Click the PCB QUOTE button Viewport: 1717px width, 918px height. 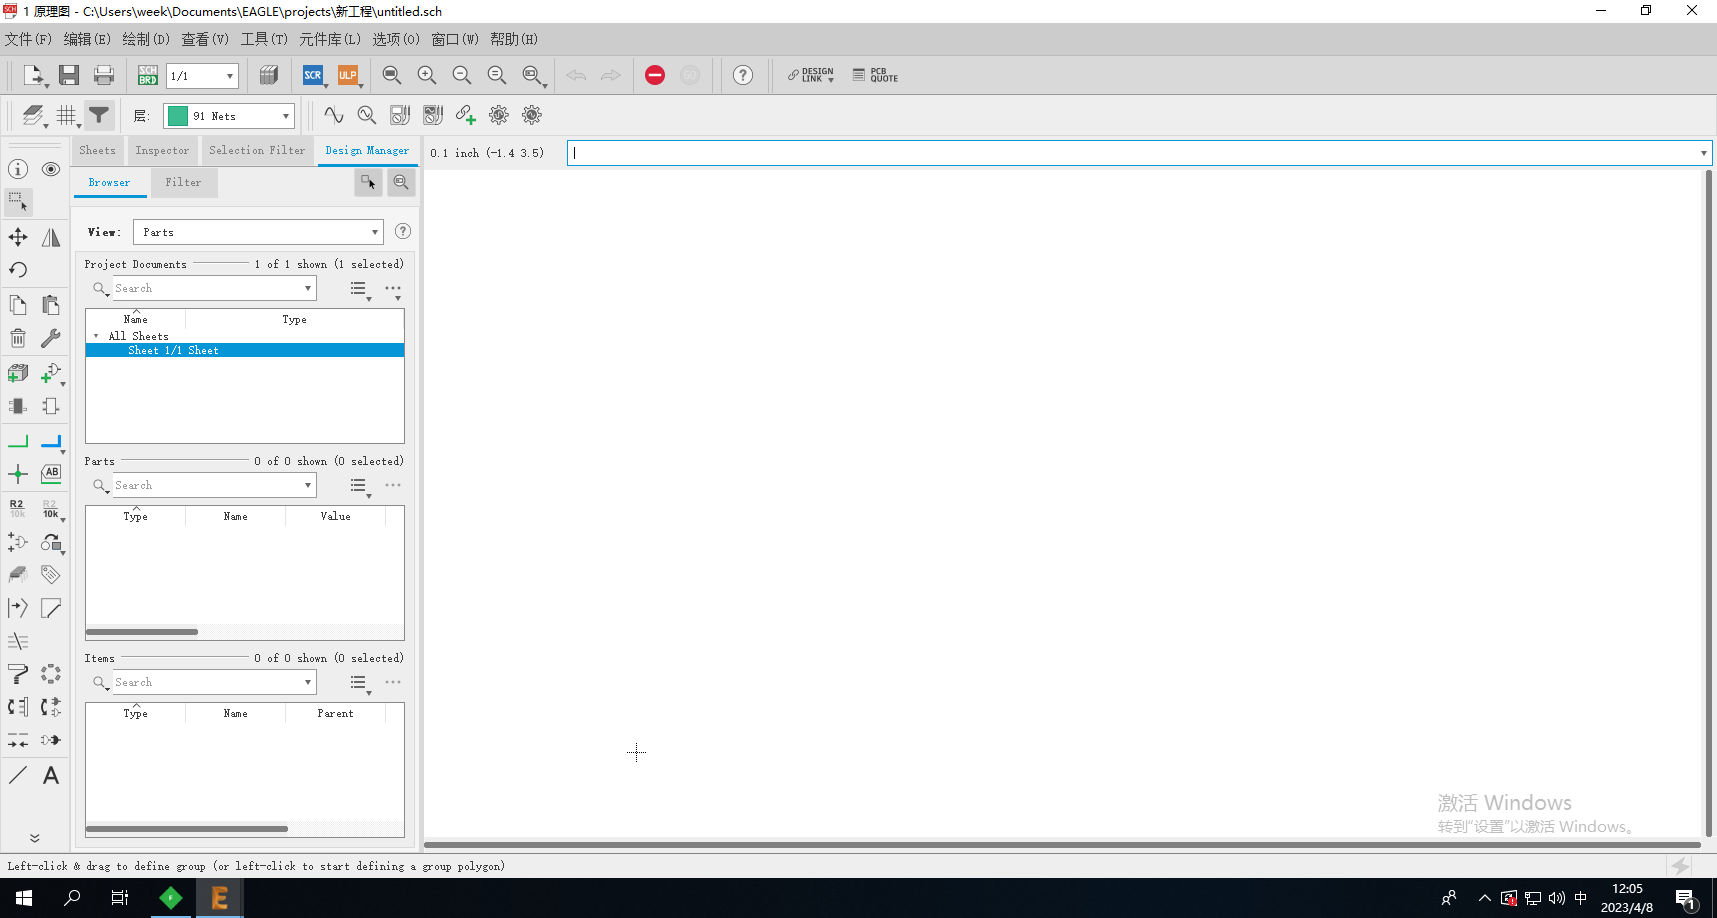click(x=874, y=75)
